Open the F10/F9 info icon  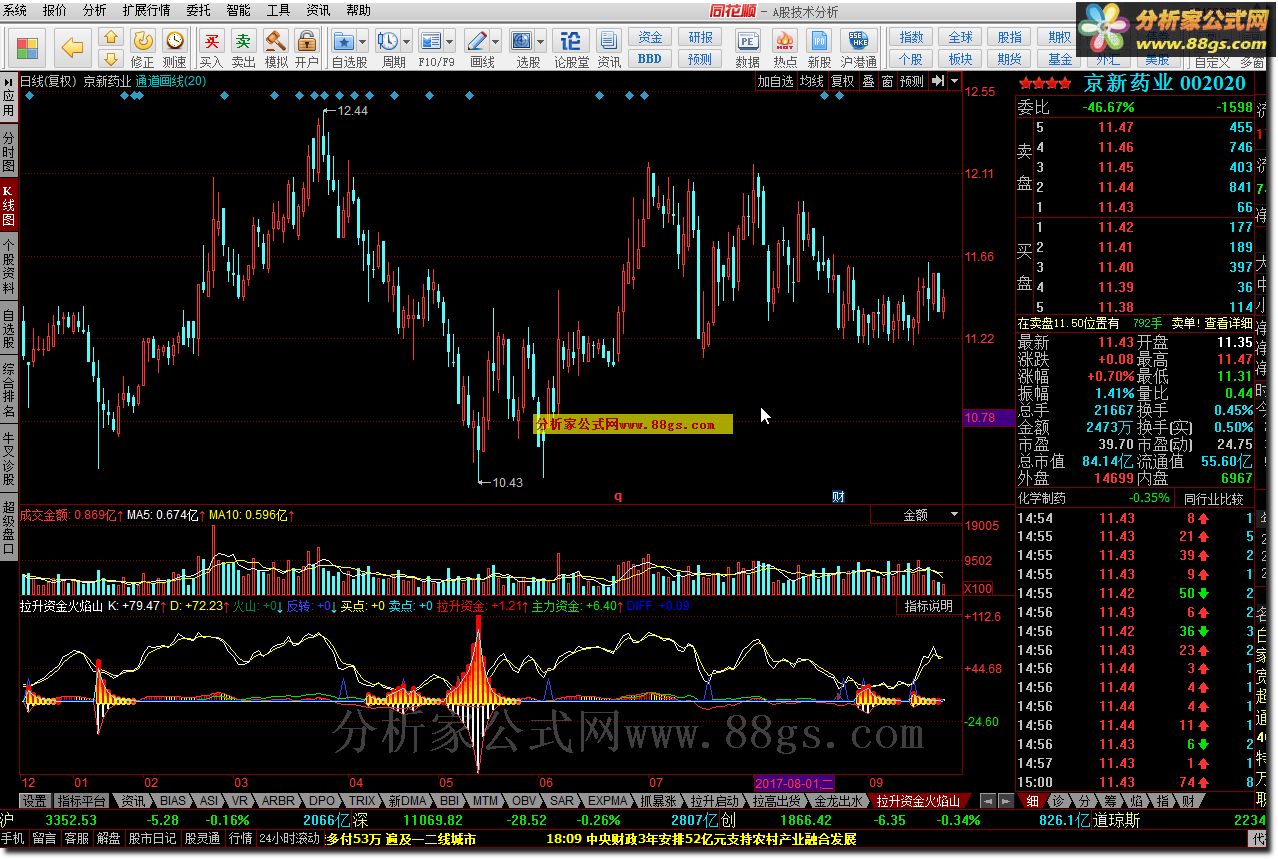tap(431, 41)
